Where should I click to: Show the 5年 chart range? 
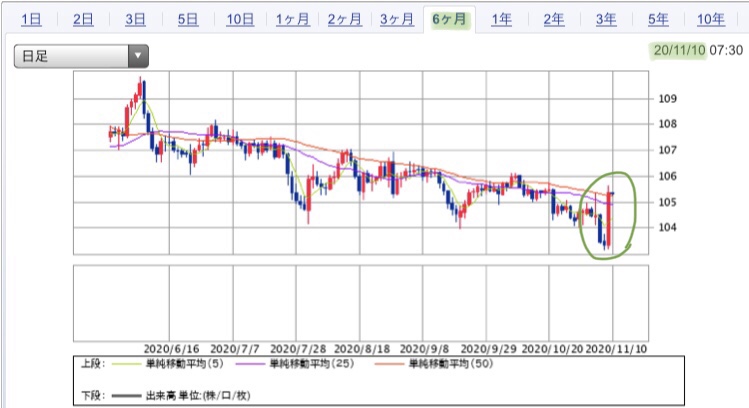[658, 20]
